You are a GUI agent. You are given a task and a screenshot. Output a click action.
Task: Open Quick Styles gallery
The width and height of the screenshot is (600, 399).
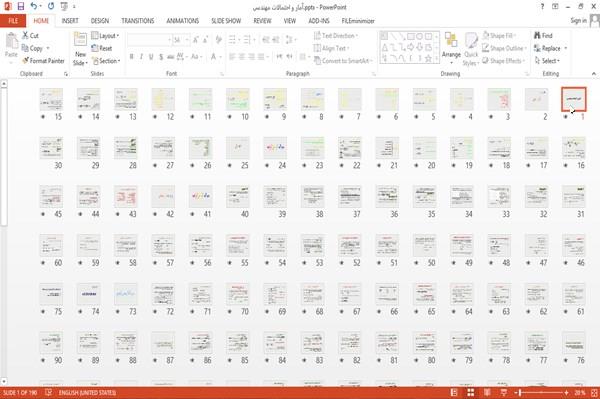[x=471, y=49]
